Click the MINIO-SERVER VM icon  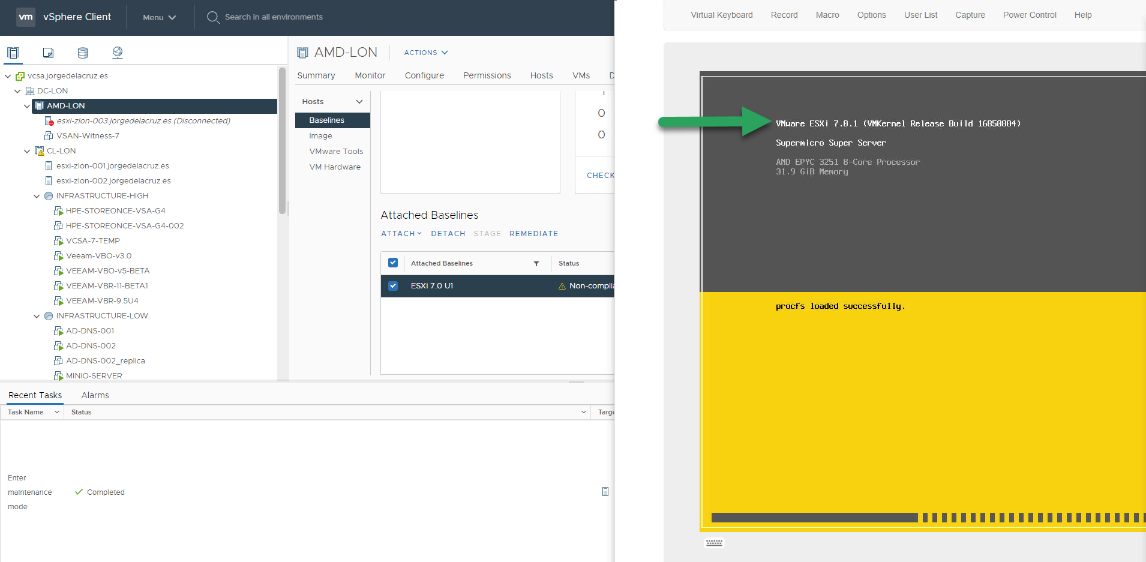(x=59, y=376)
